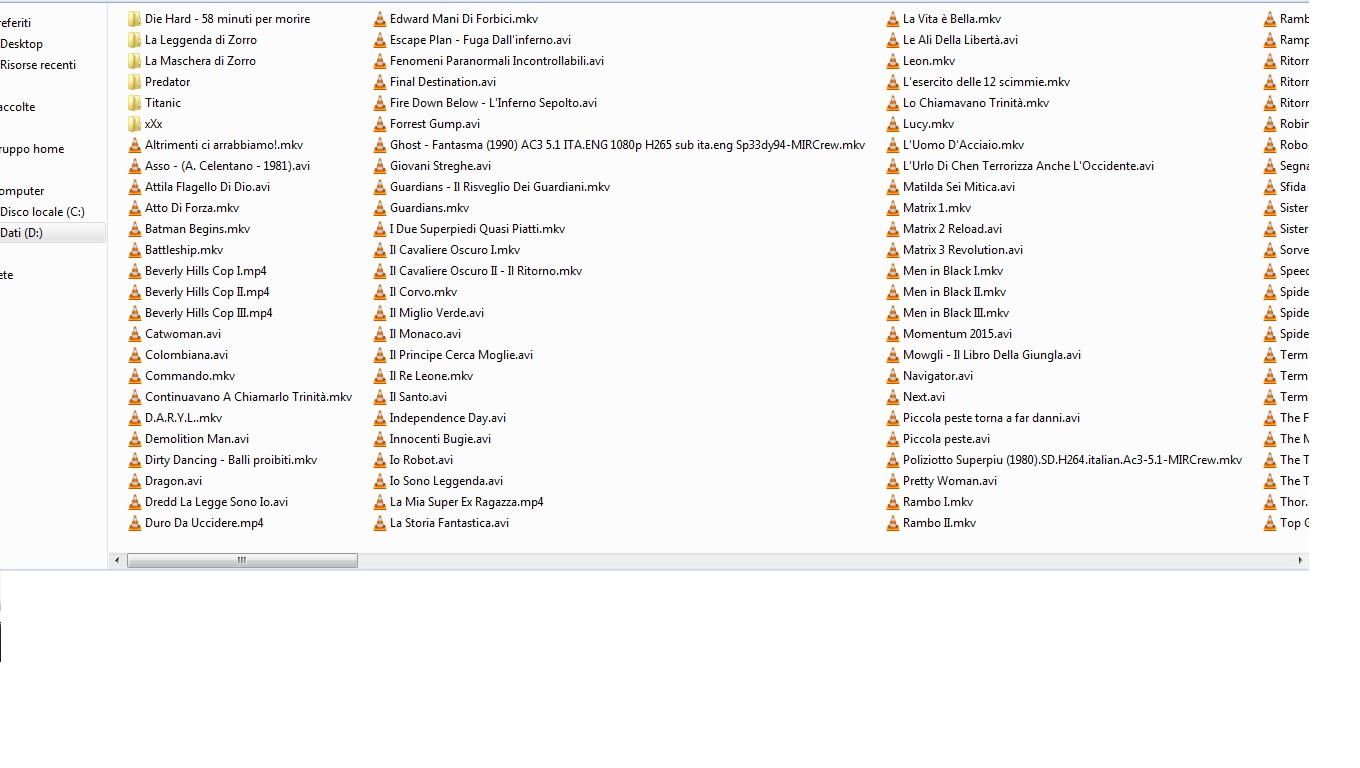Select Altrimenti ci arrabbiamo!.mkv file name
The image size is (1360, 768).
pos(224,145)
